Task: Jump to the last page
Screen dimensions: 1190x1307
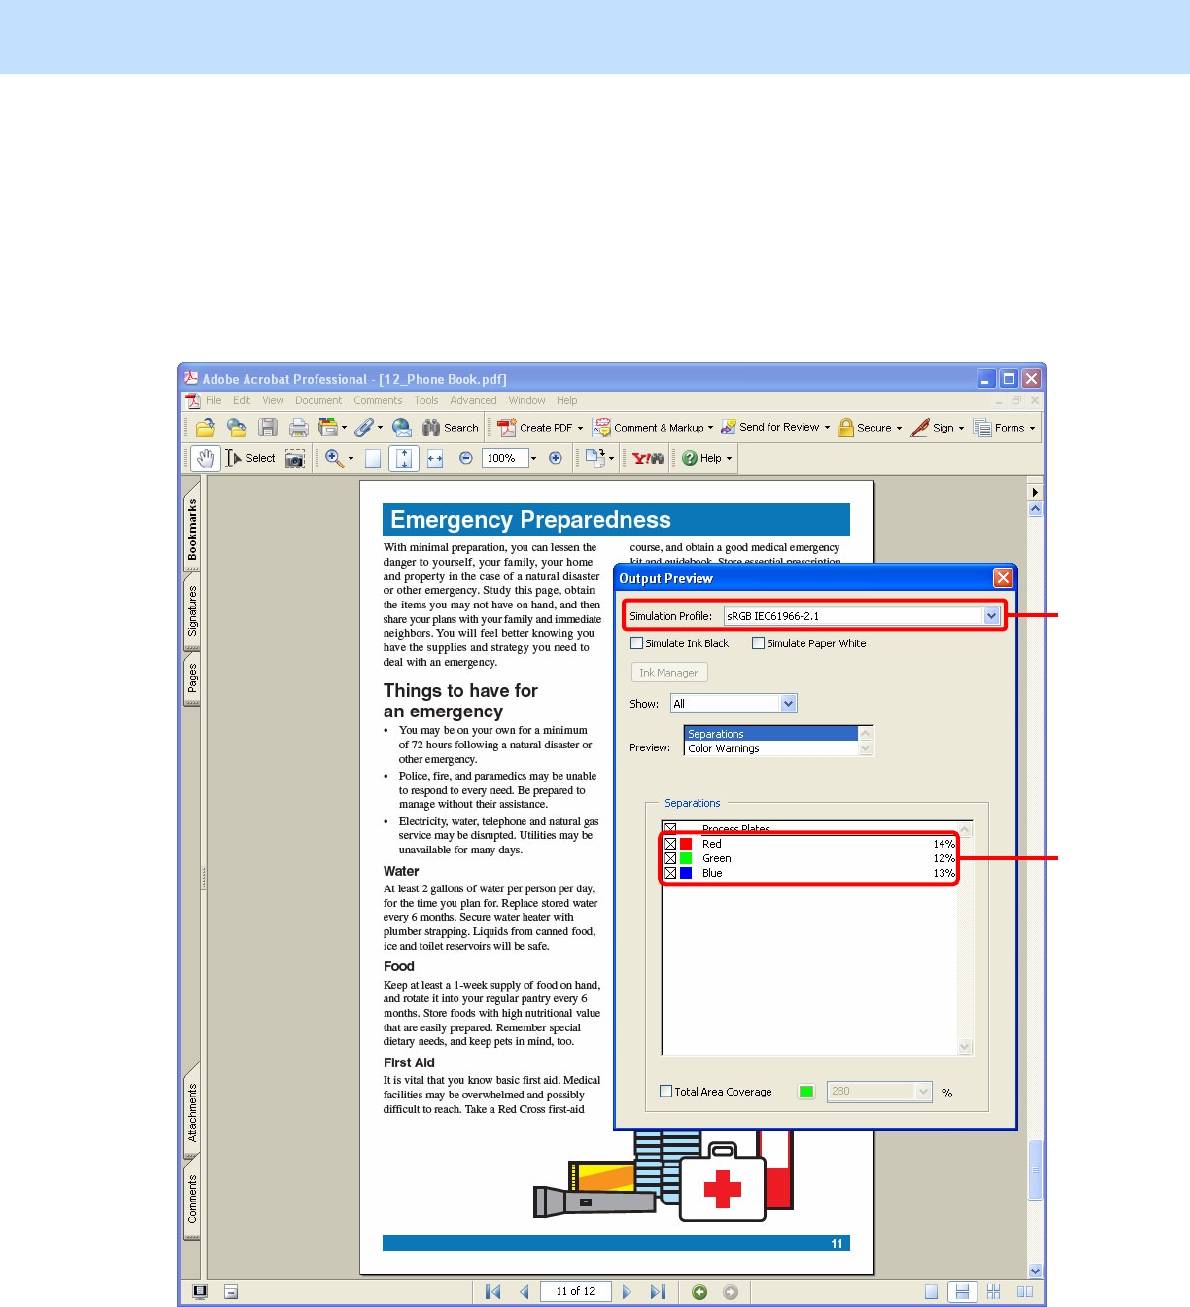Action: point(657,1292)
